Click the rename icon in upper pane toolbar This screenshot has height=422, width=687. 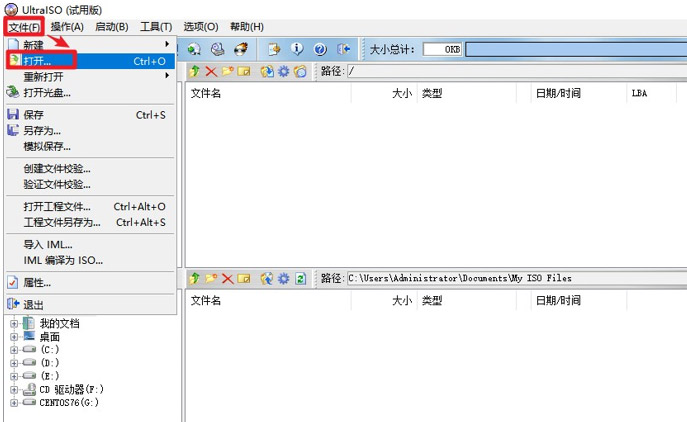[x=244, y=71]
